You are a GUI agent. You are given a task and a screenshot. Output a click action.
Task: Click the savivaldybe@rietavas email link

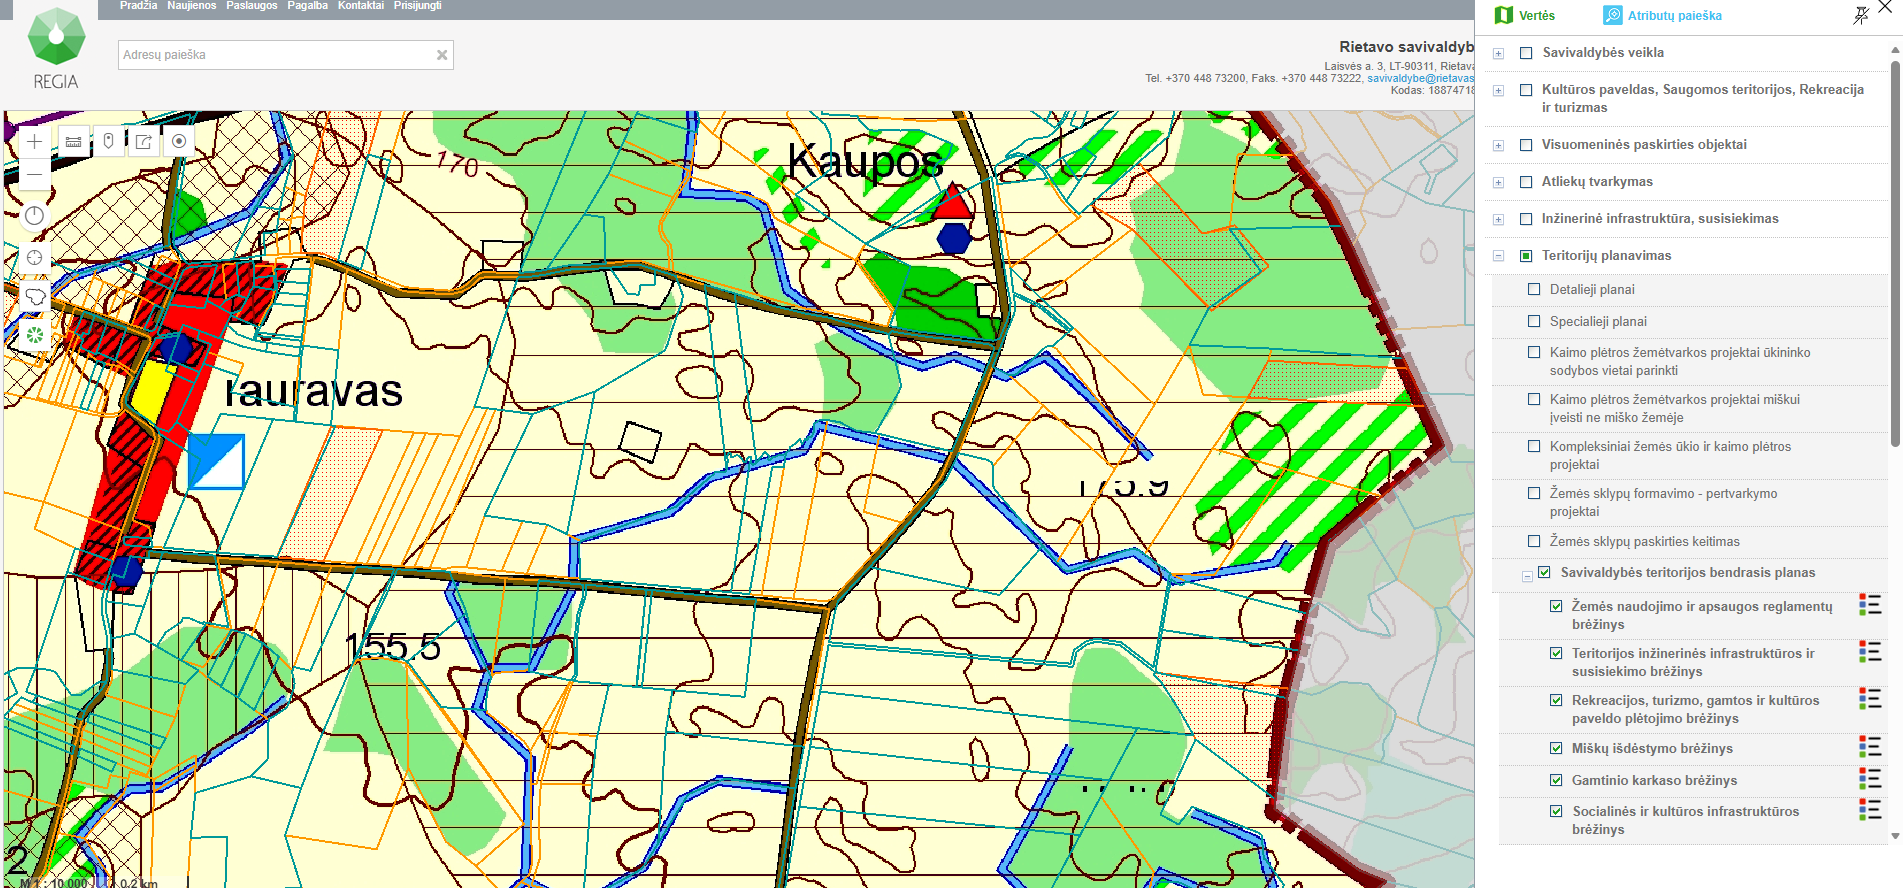(1420, 78)
